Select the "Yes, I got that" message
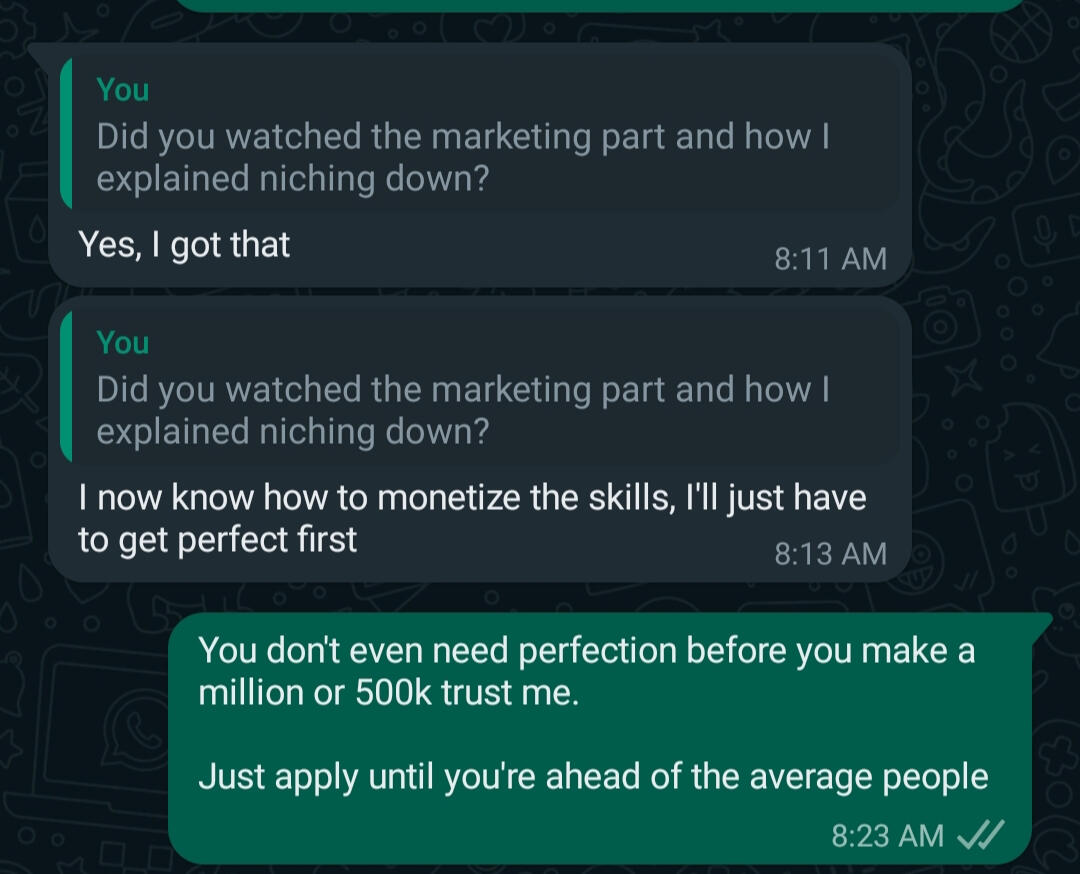This screenshot has width=1080, height=874. (185, 245)
